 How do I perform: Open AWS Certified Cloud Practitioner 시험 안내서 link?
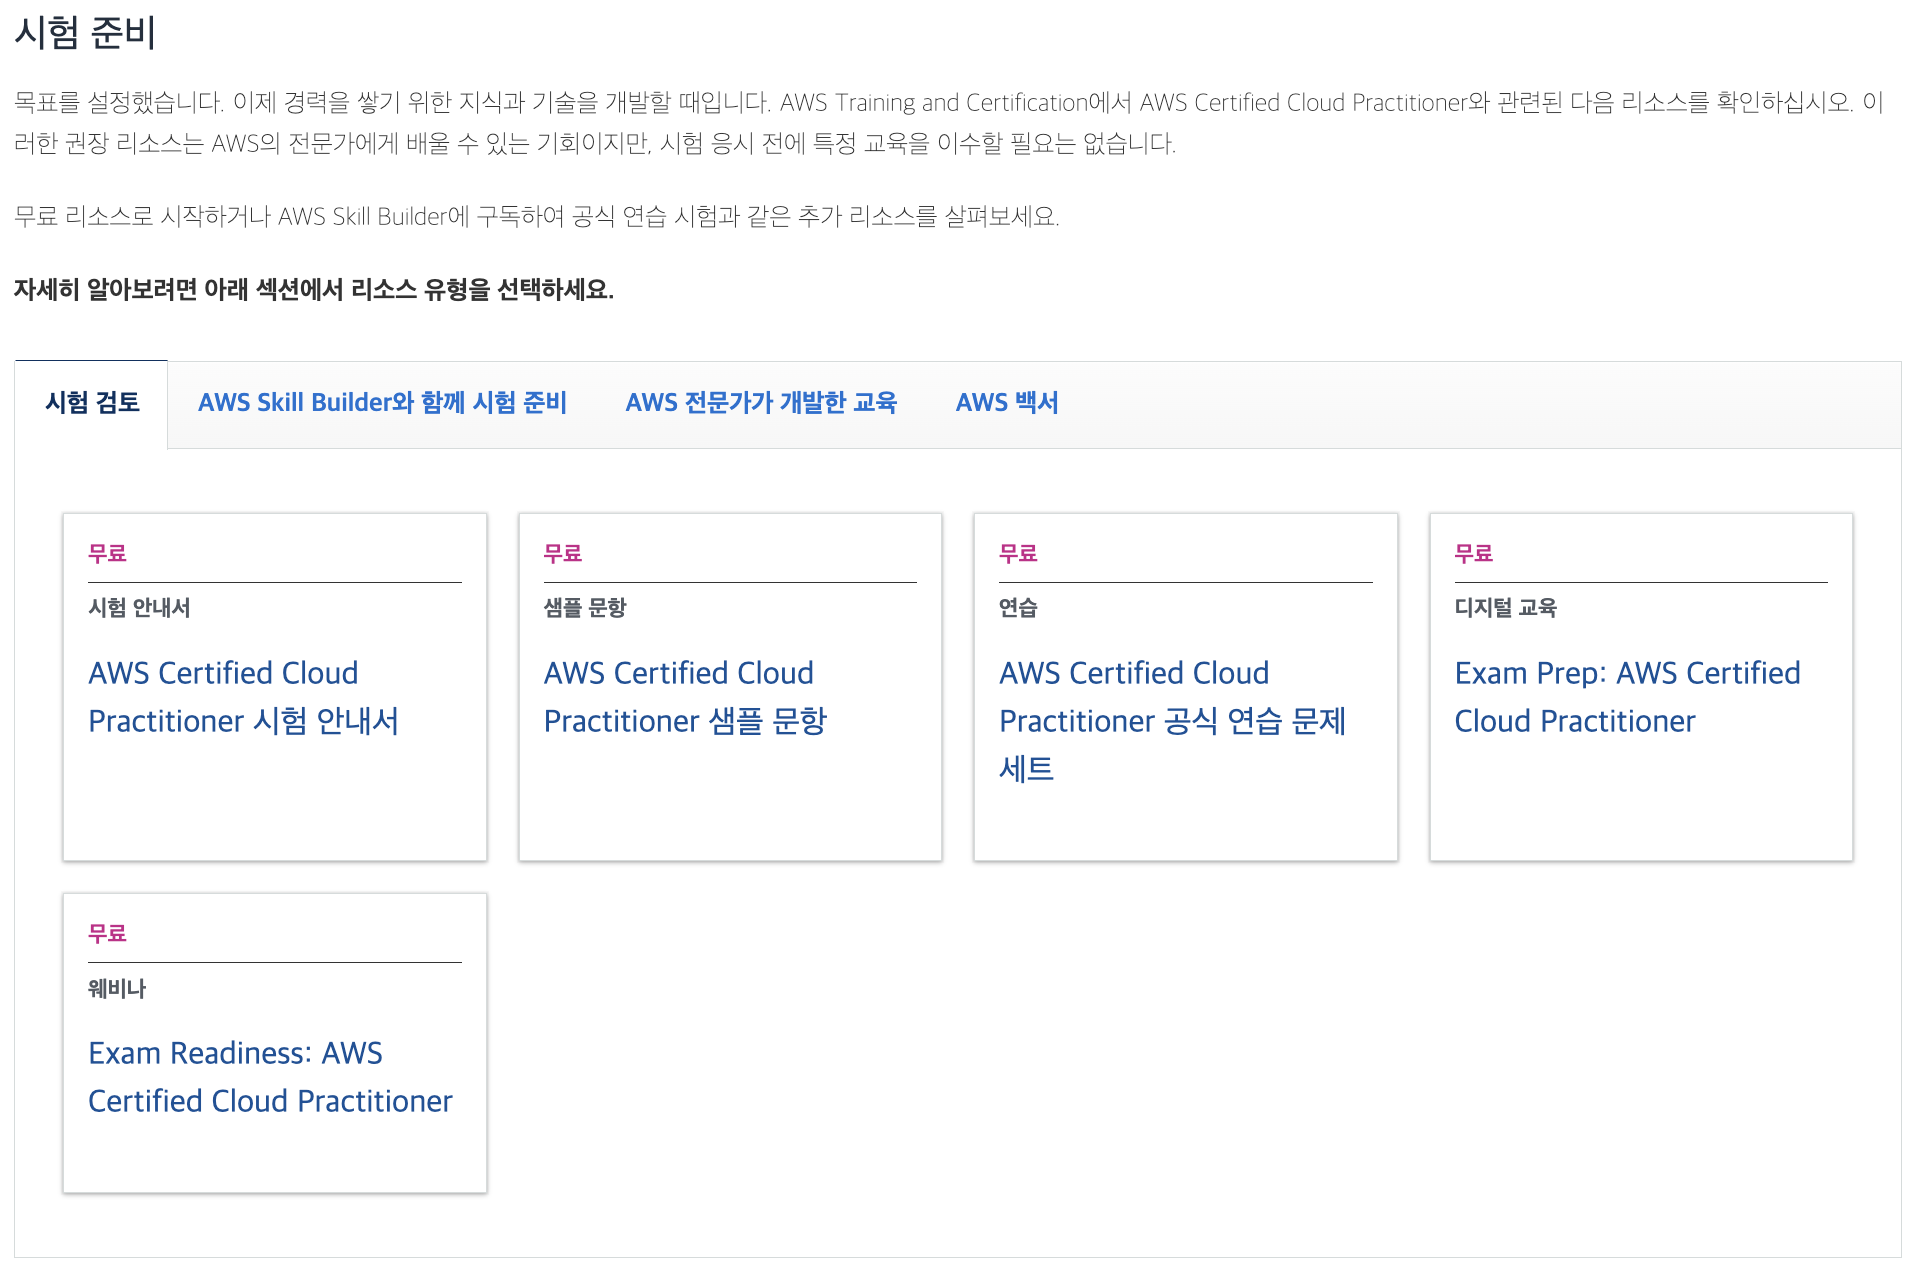click(x=243, y=697)
